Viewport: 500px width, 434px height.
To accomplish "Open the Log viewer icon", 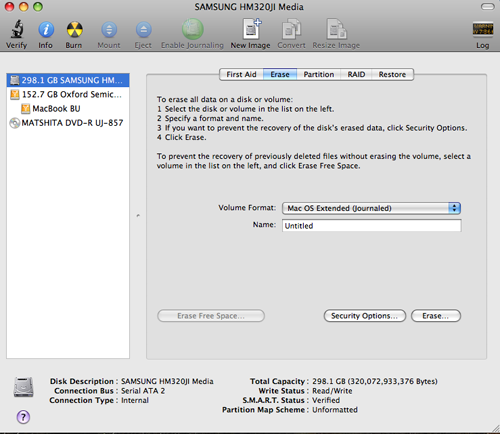I will (482, 29).
